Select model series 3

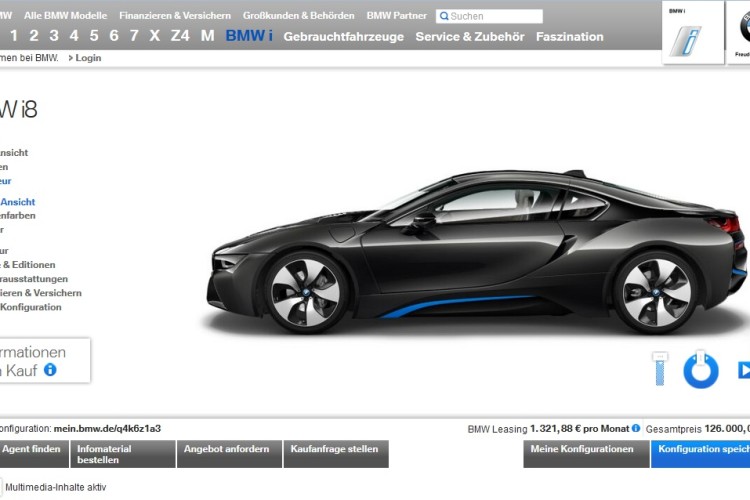tap(54, 35)
